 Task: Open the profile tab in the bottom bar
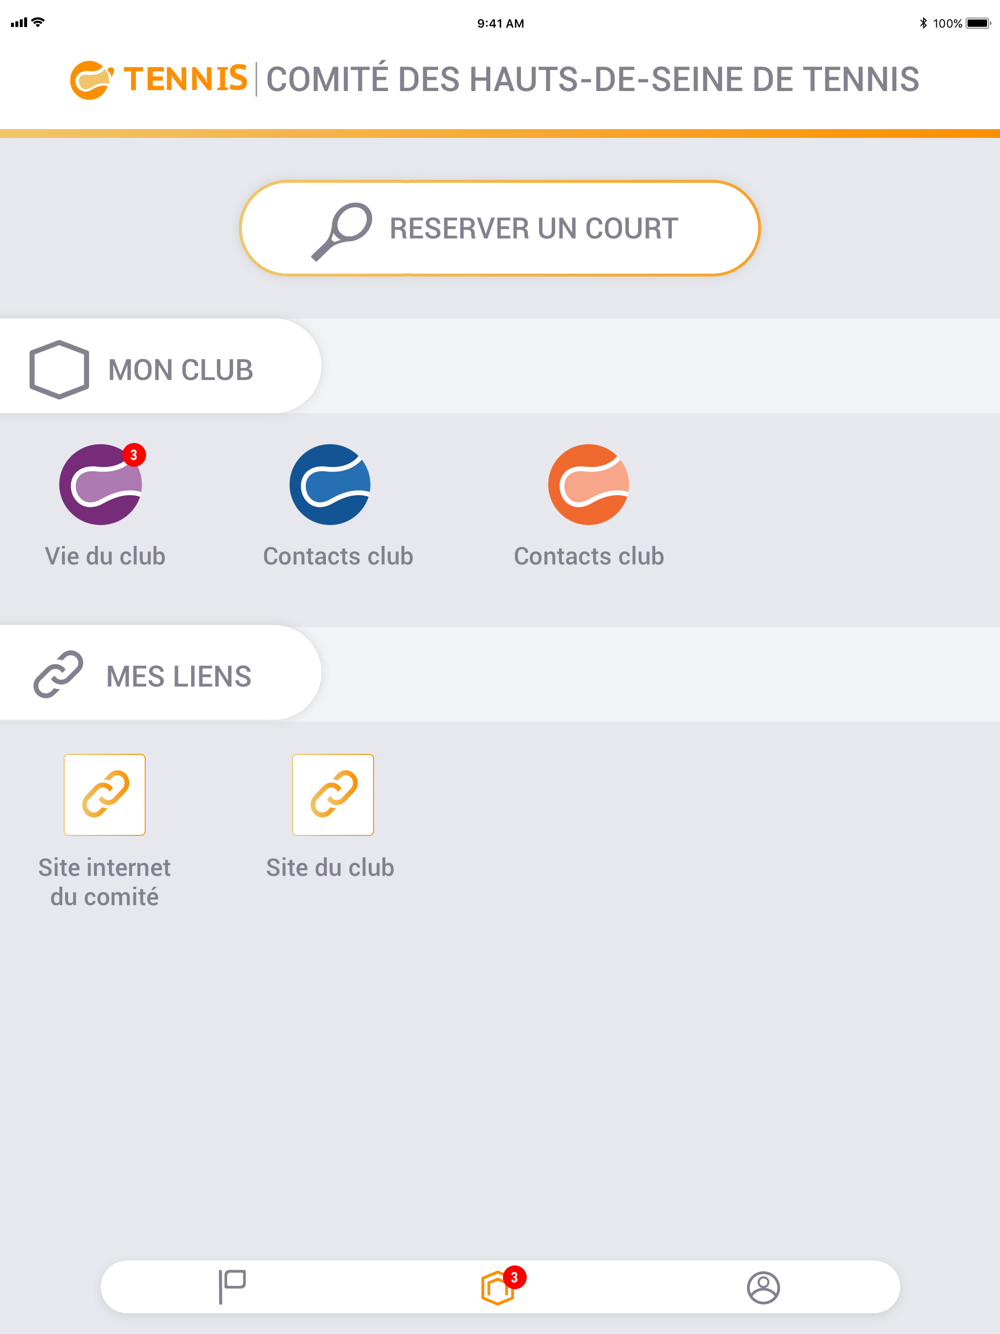click(763, 1288)
